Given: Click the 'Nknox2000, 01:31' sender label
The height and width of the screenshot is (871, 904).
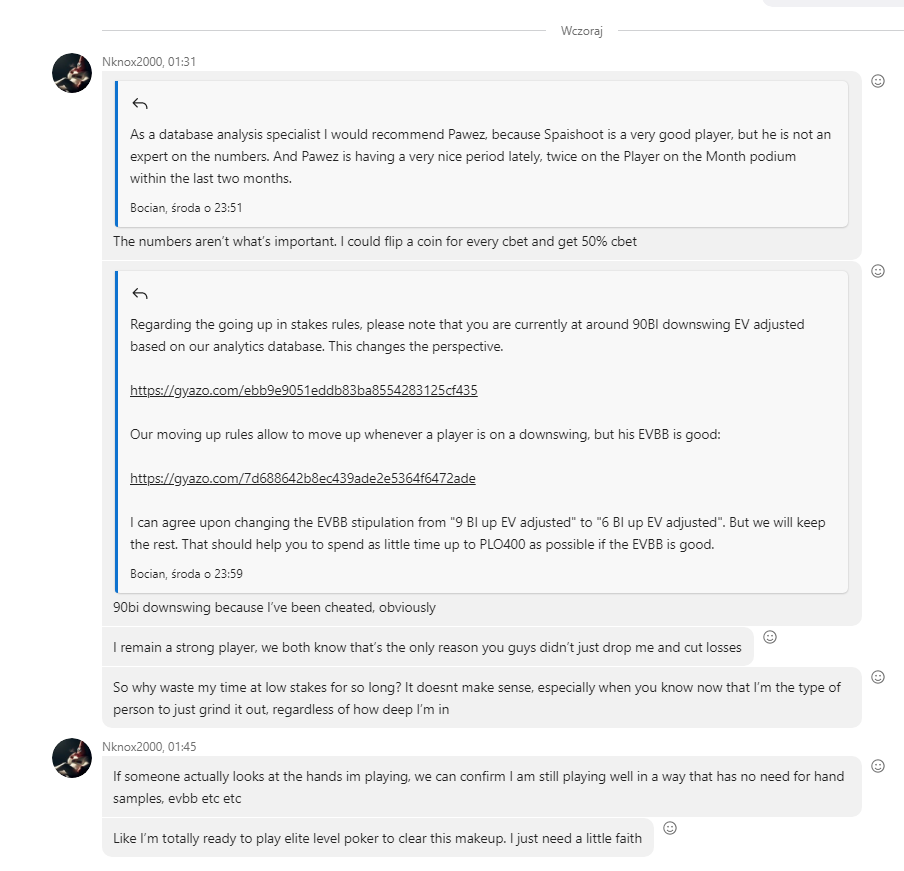Looking at the screenshot, I should [x=149, y=62].
